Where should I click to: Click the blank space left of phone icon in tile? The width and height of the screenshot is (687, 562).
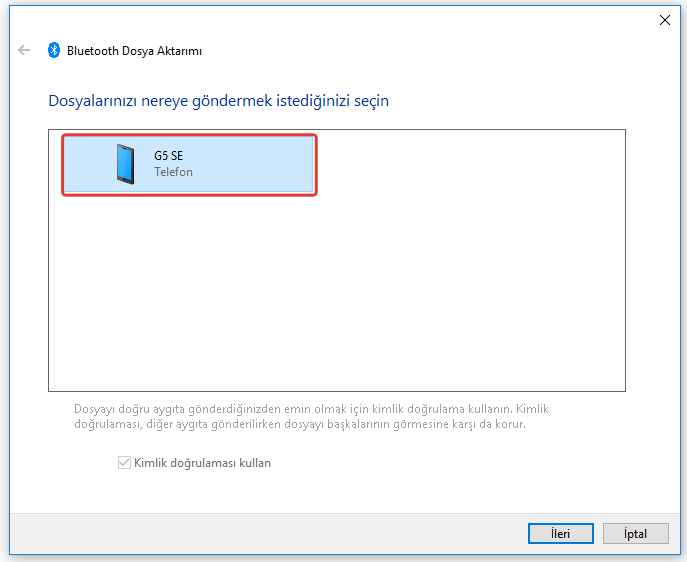click(x=85, y=164)
